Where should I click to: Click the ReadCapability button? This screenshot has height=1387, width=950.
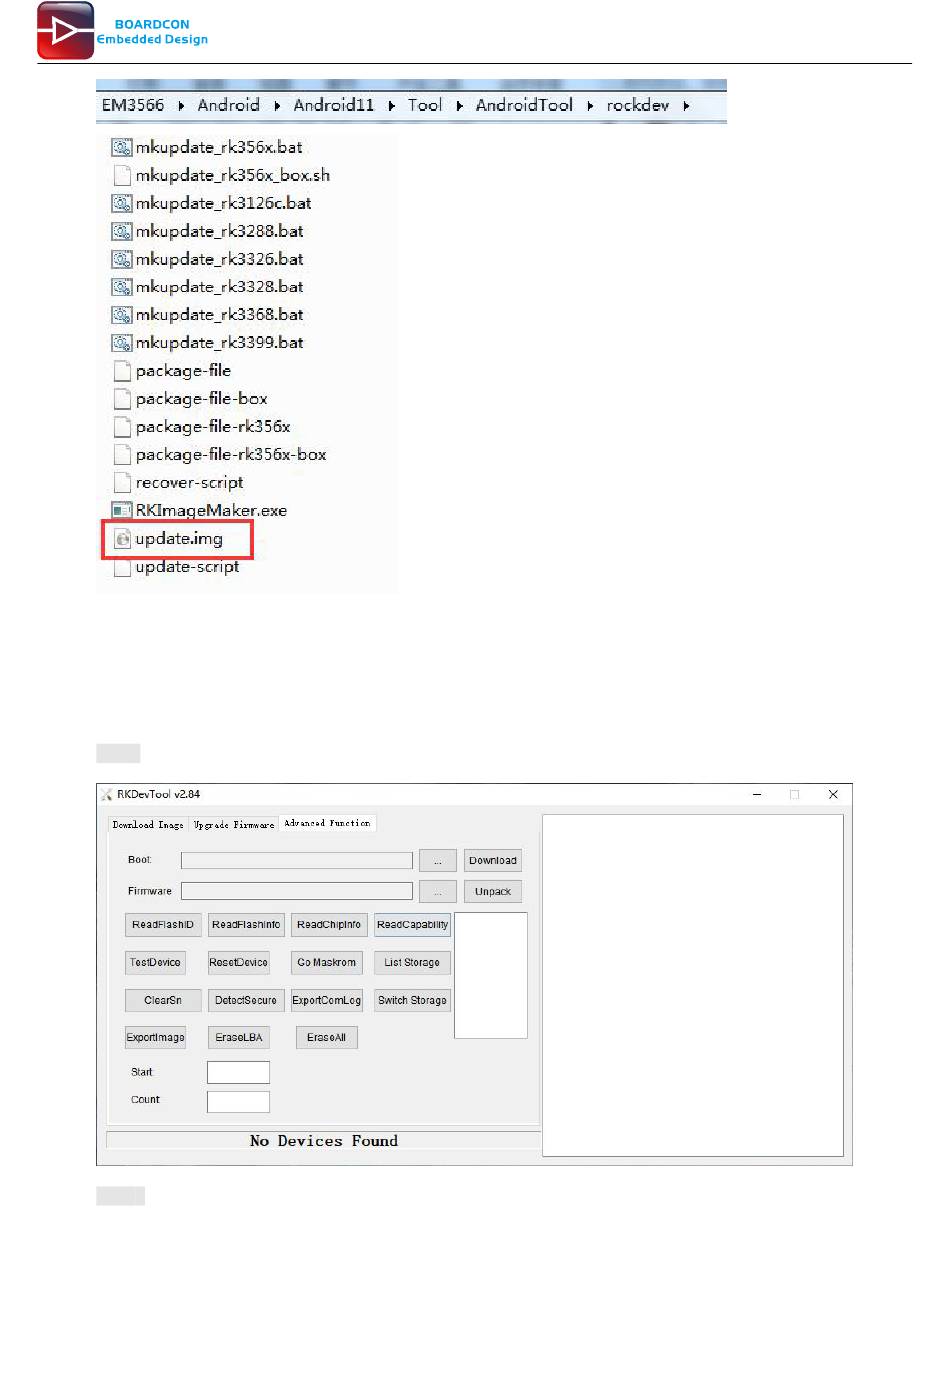(412, 925)
